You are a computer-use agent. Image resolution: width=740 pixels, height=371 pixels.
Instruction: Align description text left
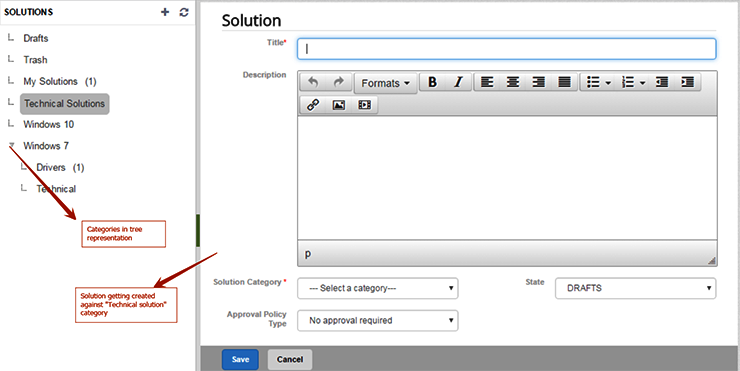(x=487, y=82)
